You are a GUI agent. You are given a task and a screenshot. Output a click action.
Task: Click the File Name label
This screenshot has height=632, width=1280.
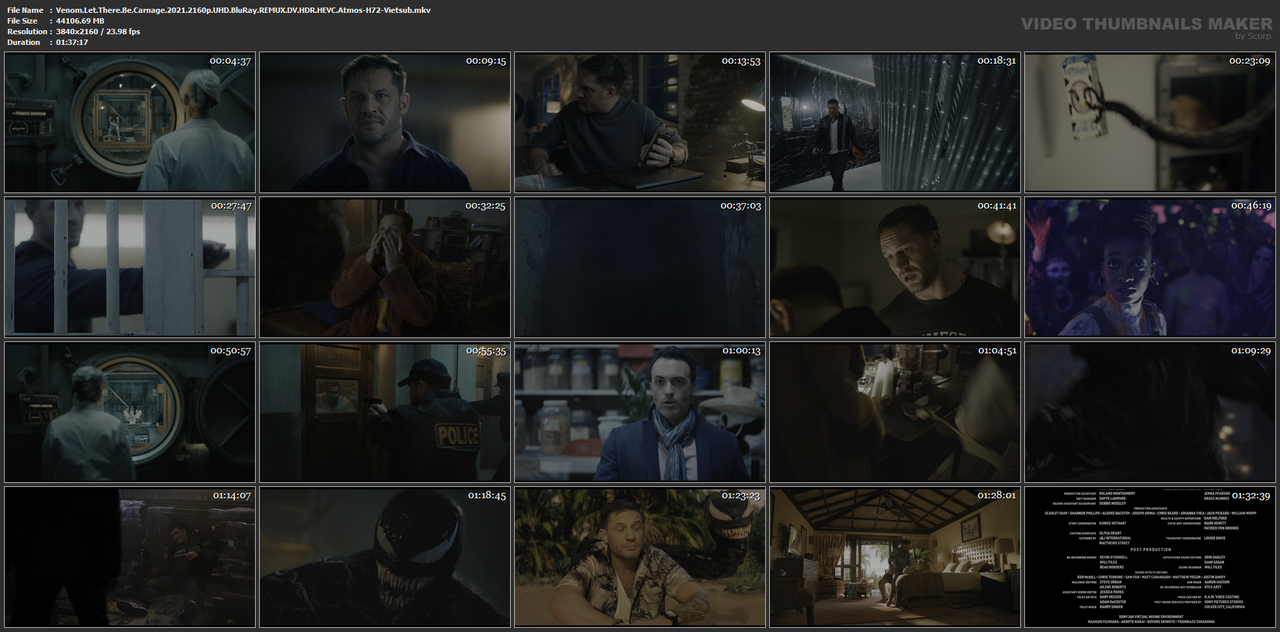25,9
